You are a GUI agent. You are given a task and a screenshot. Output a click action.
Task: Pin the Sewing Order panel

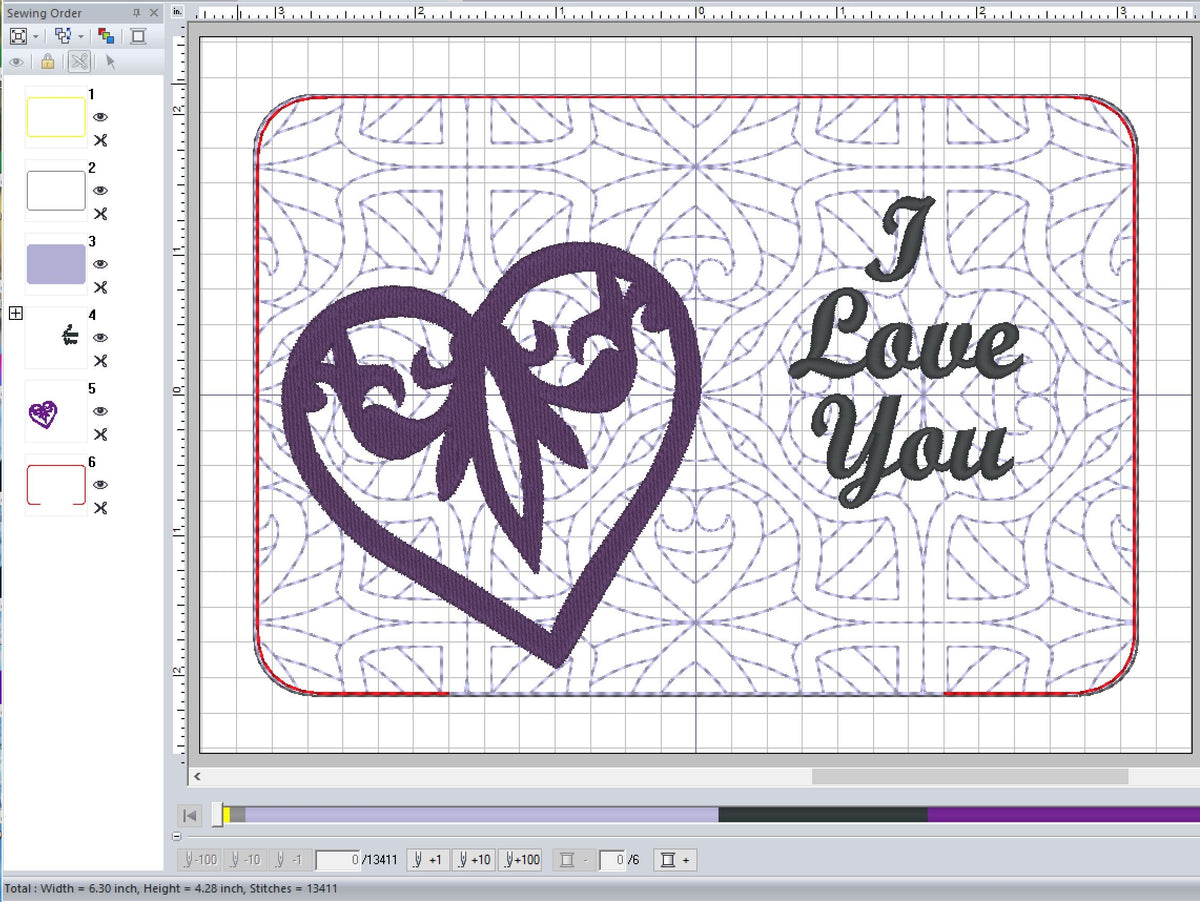point(137,13)
